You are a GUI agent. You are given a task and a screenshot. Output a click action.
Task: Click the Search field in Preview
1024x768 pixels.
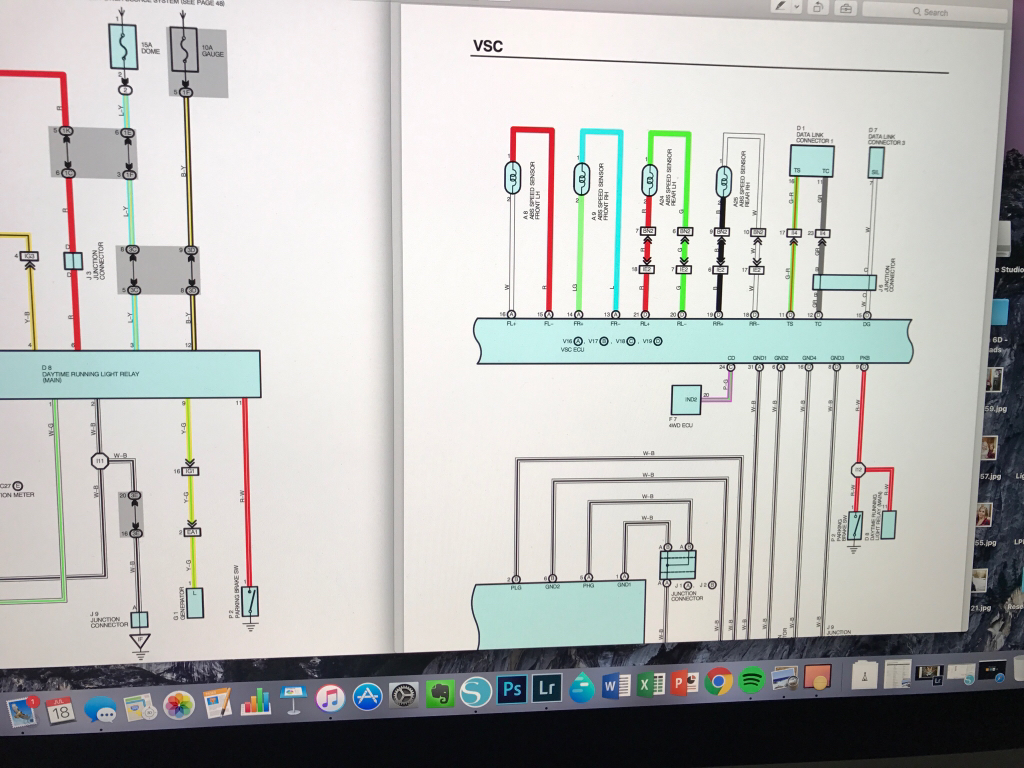[x=933, y=12]
